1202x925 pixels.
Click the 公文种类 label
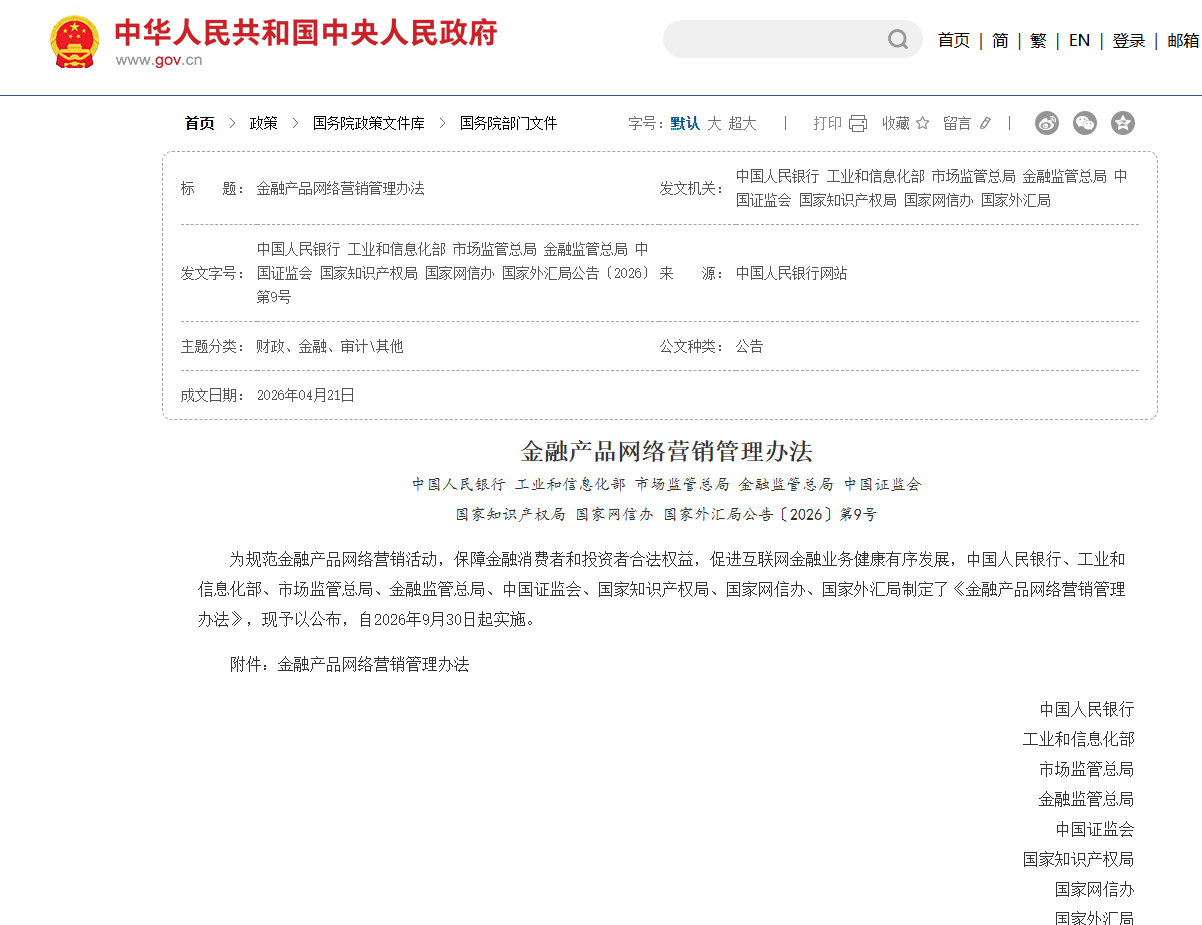691,346
